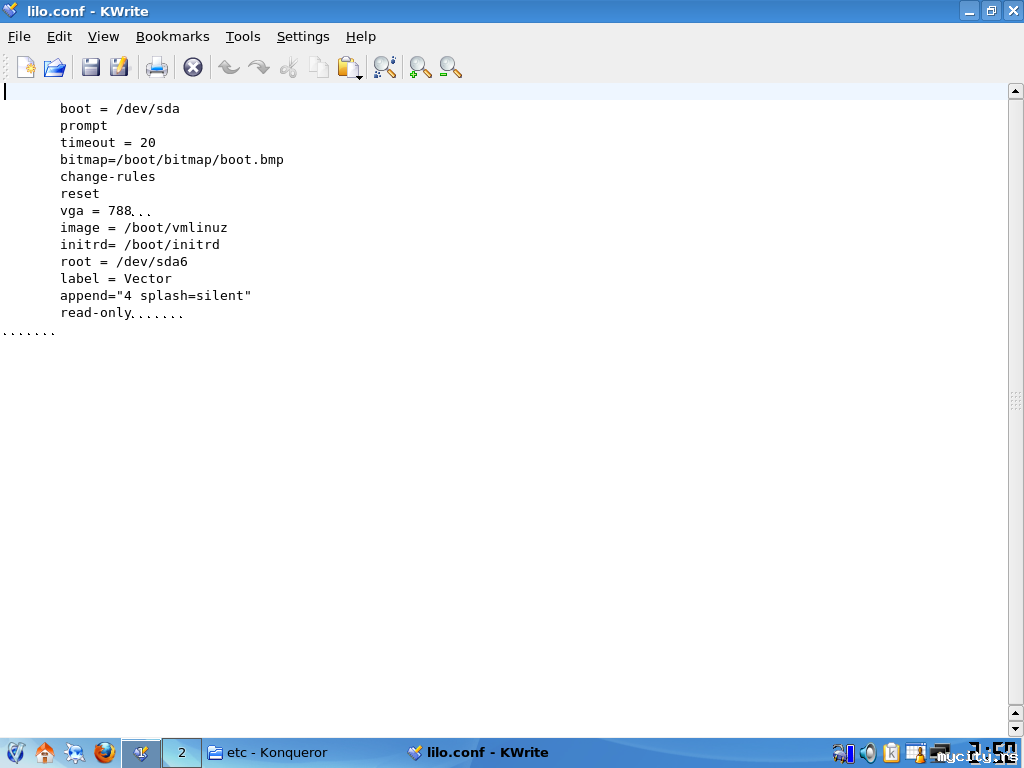Click the 'read-only' line

96,312
